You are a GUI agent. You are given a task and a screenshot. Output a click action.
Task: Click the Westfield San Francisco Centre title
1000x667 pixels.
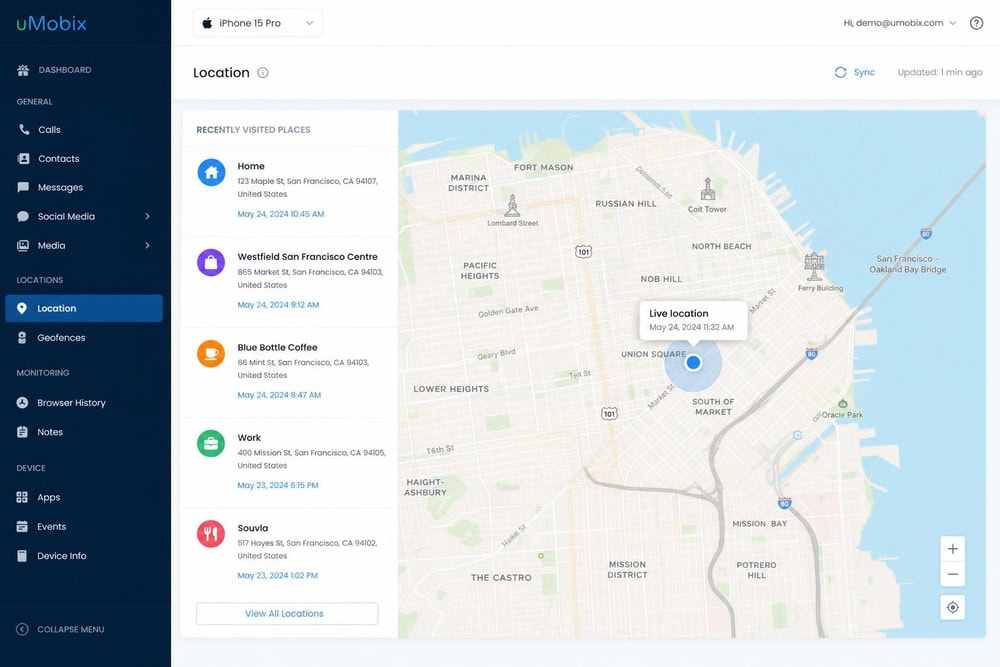307,256
